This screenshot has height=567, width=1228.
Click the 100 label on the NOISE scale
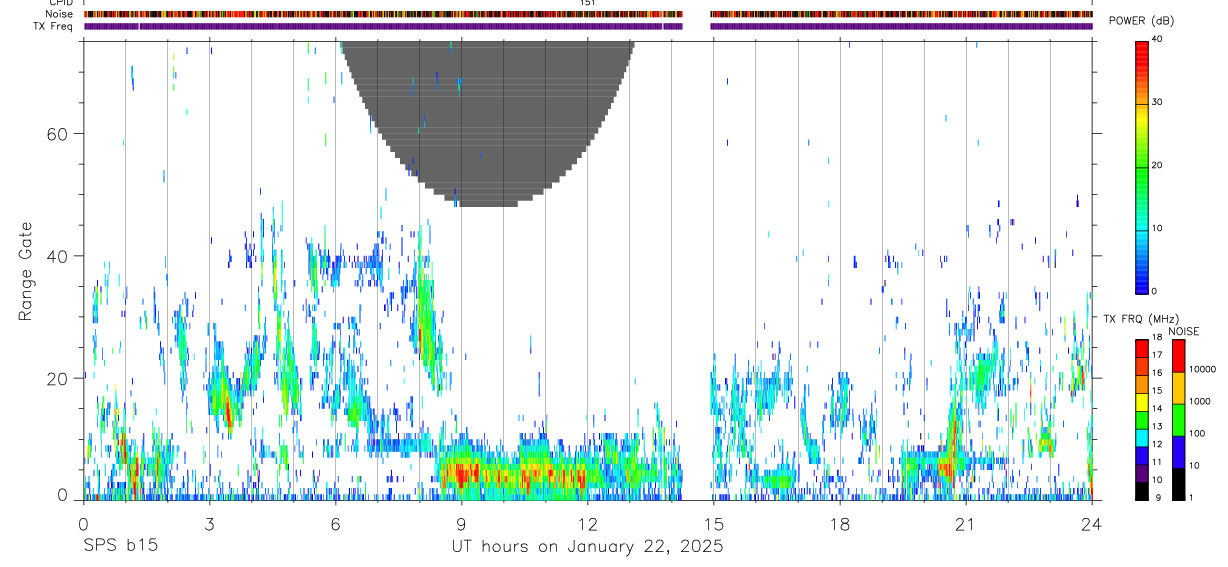point(1197,433)
